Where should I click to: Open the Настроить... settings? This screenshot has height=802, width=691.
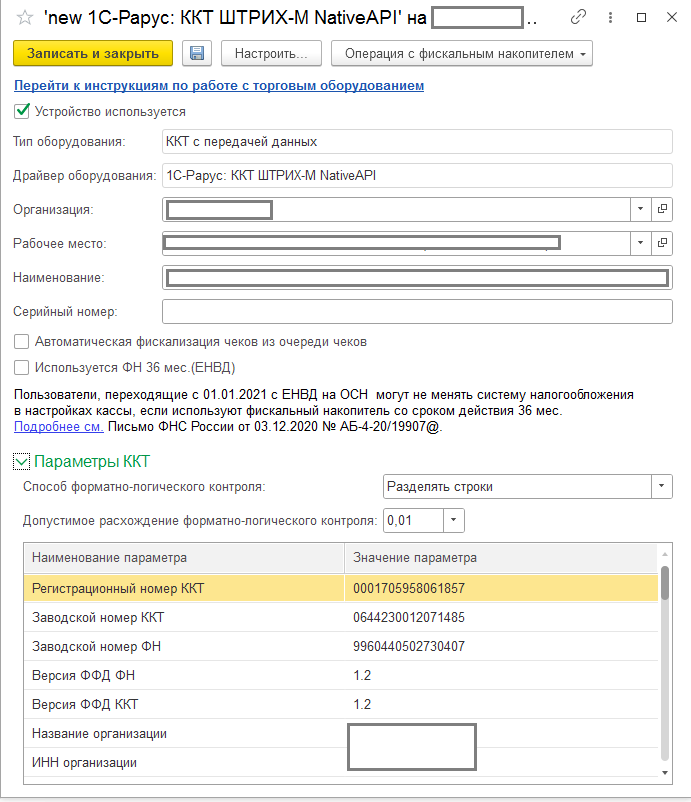pos(271,53)
